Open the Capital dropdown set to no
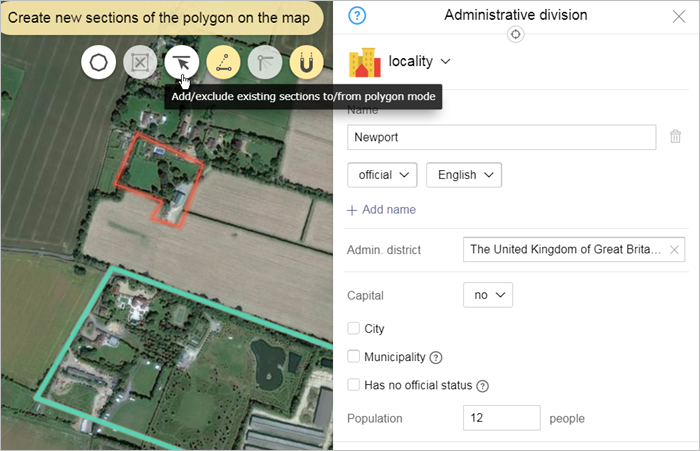Image resolution: width=700 pixels, height=451 pixels. pos(488,295)
